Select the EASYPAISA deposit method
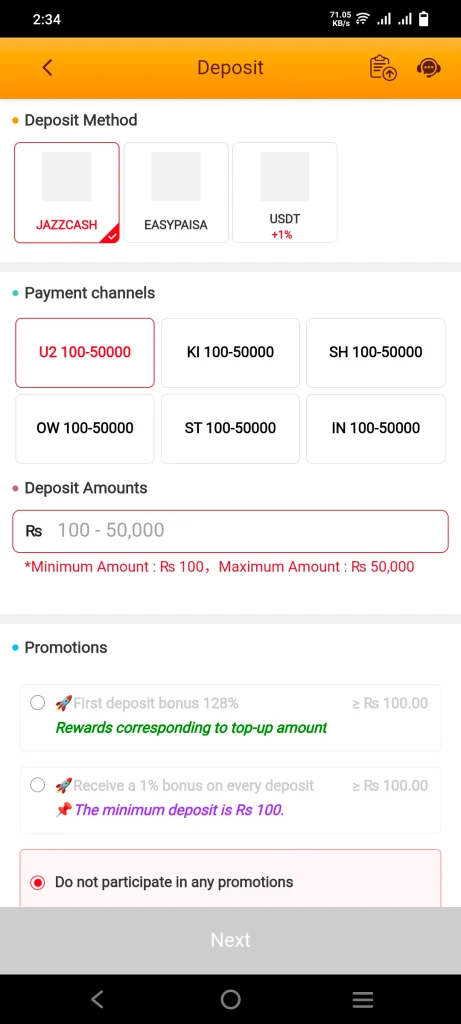The height and width of the screenshot is (1024, 461). coord(176,193)
